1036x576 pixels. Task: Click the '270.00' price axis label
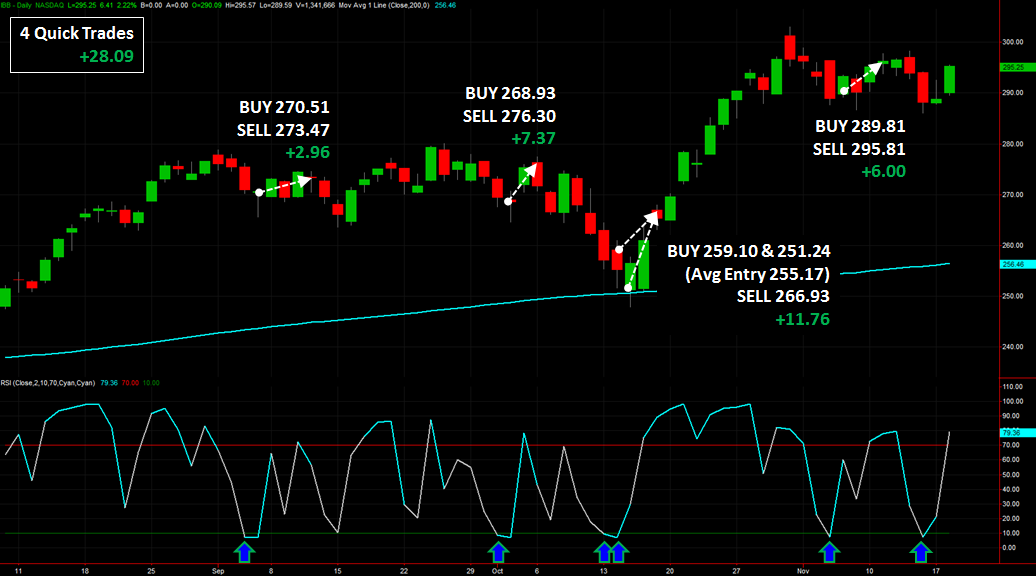pyautogui.click(x=1013, y=195)
